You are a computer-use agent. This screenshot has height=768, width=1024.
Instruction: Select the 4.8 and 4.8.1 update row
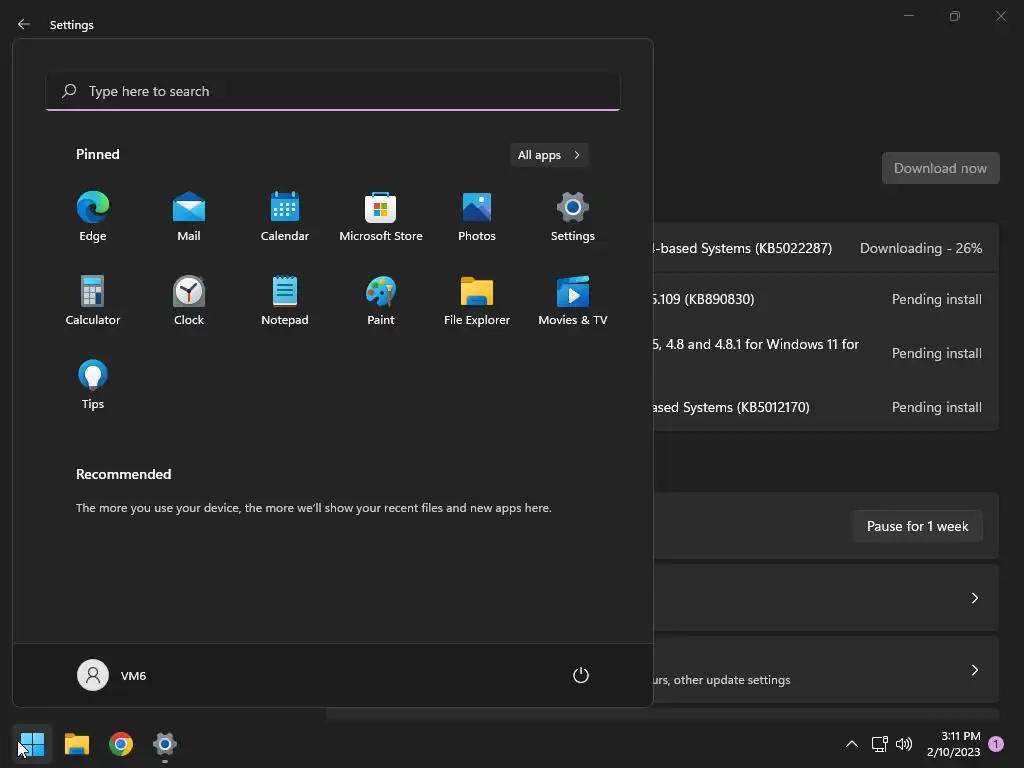(826, 353)
